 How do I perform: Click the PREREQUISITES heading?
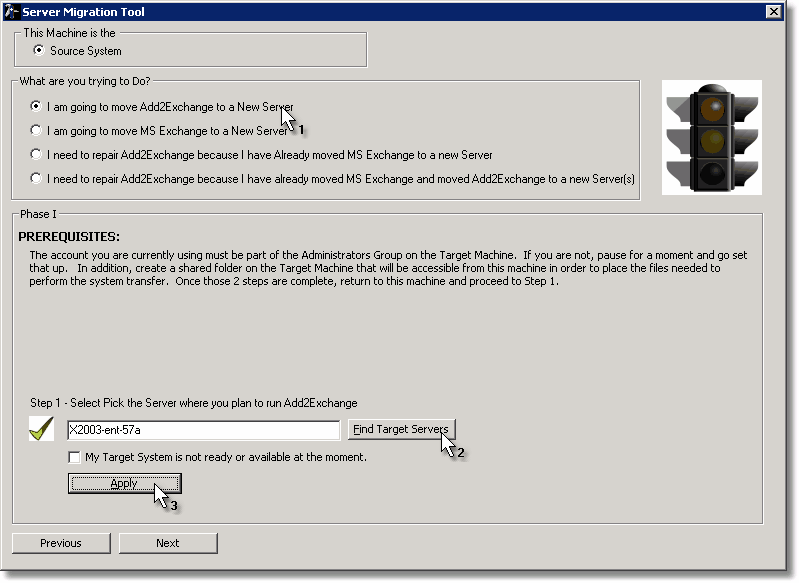pos(69,237)
